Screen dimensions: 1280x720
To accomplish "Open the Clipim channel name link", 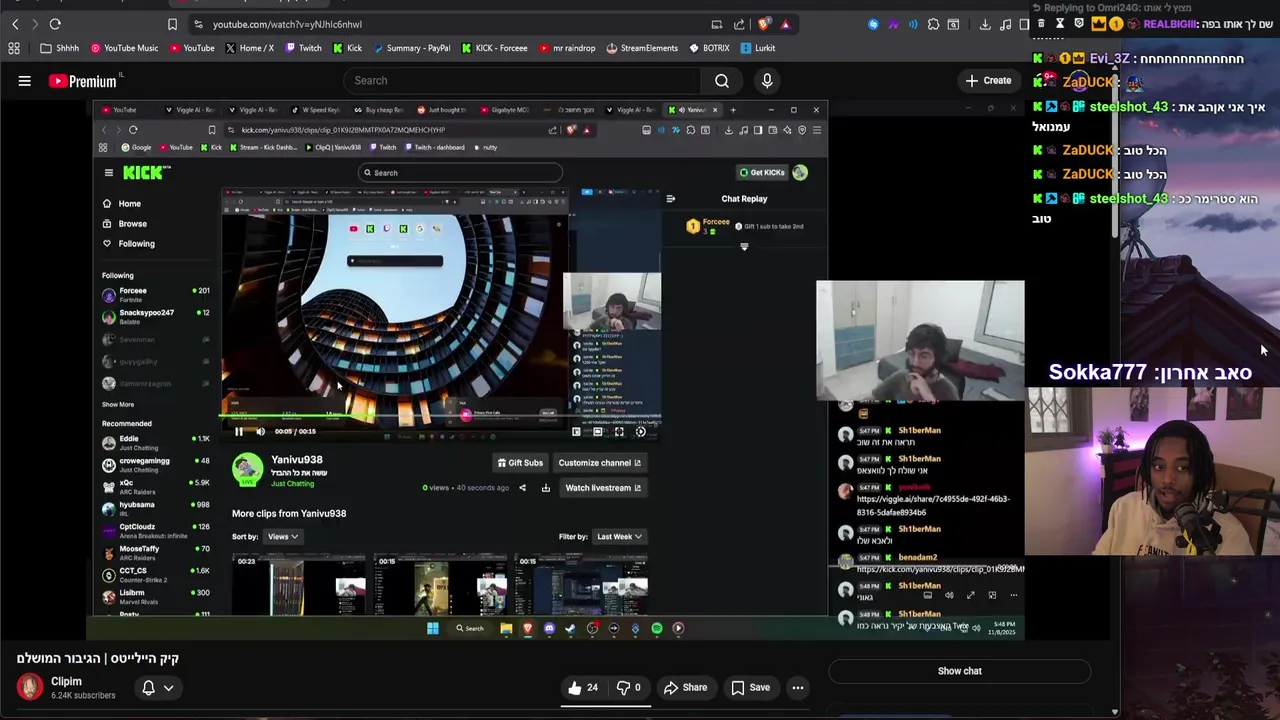I will pyautogui.click(x=66, y=682).
